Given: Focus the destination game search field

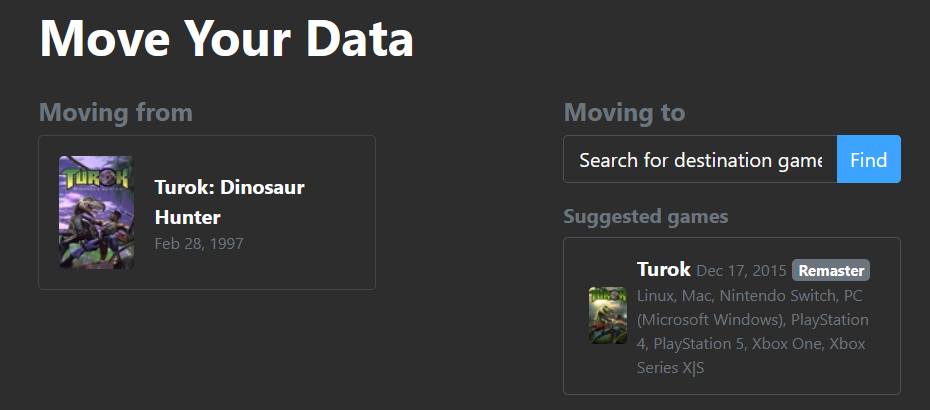Looking at the screenshot, I should (x=700, y=160).
